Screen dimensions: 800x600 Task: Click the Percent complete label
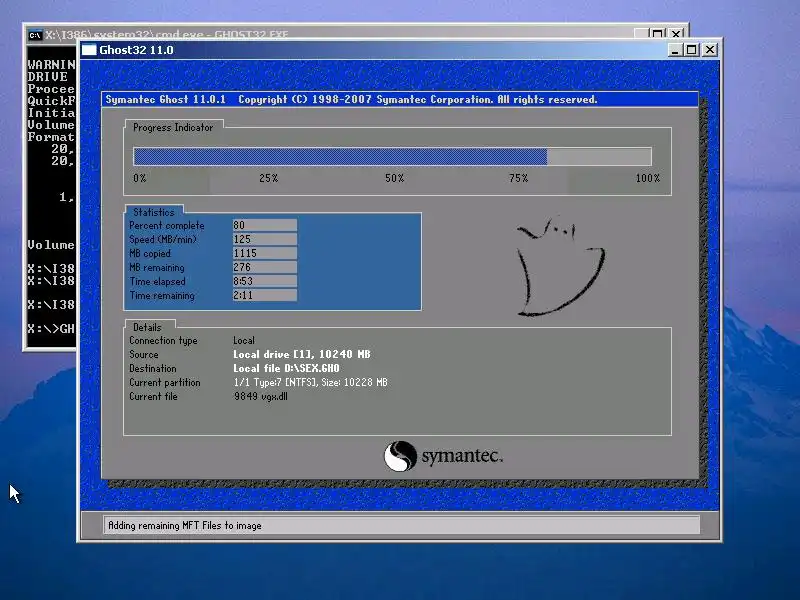(167, 226)
